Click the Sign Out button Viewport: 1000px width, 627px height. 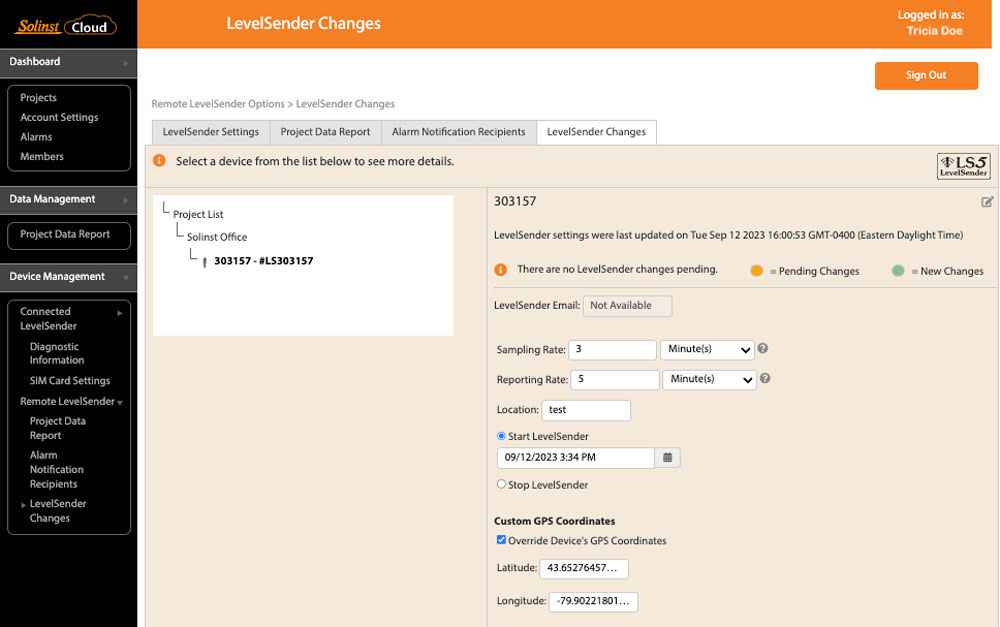tap(926, 75)
